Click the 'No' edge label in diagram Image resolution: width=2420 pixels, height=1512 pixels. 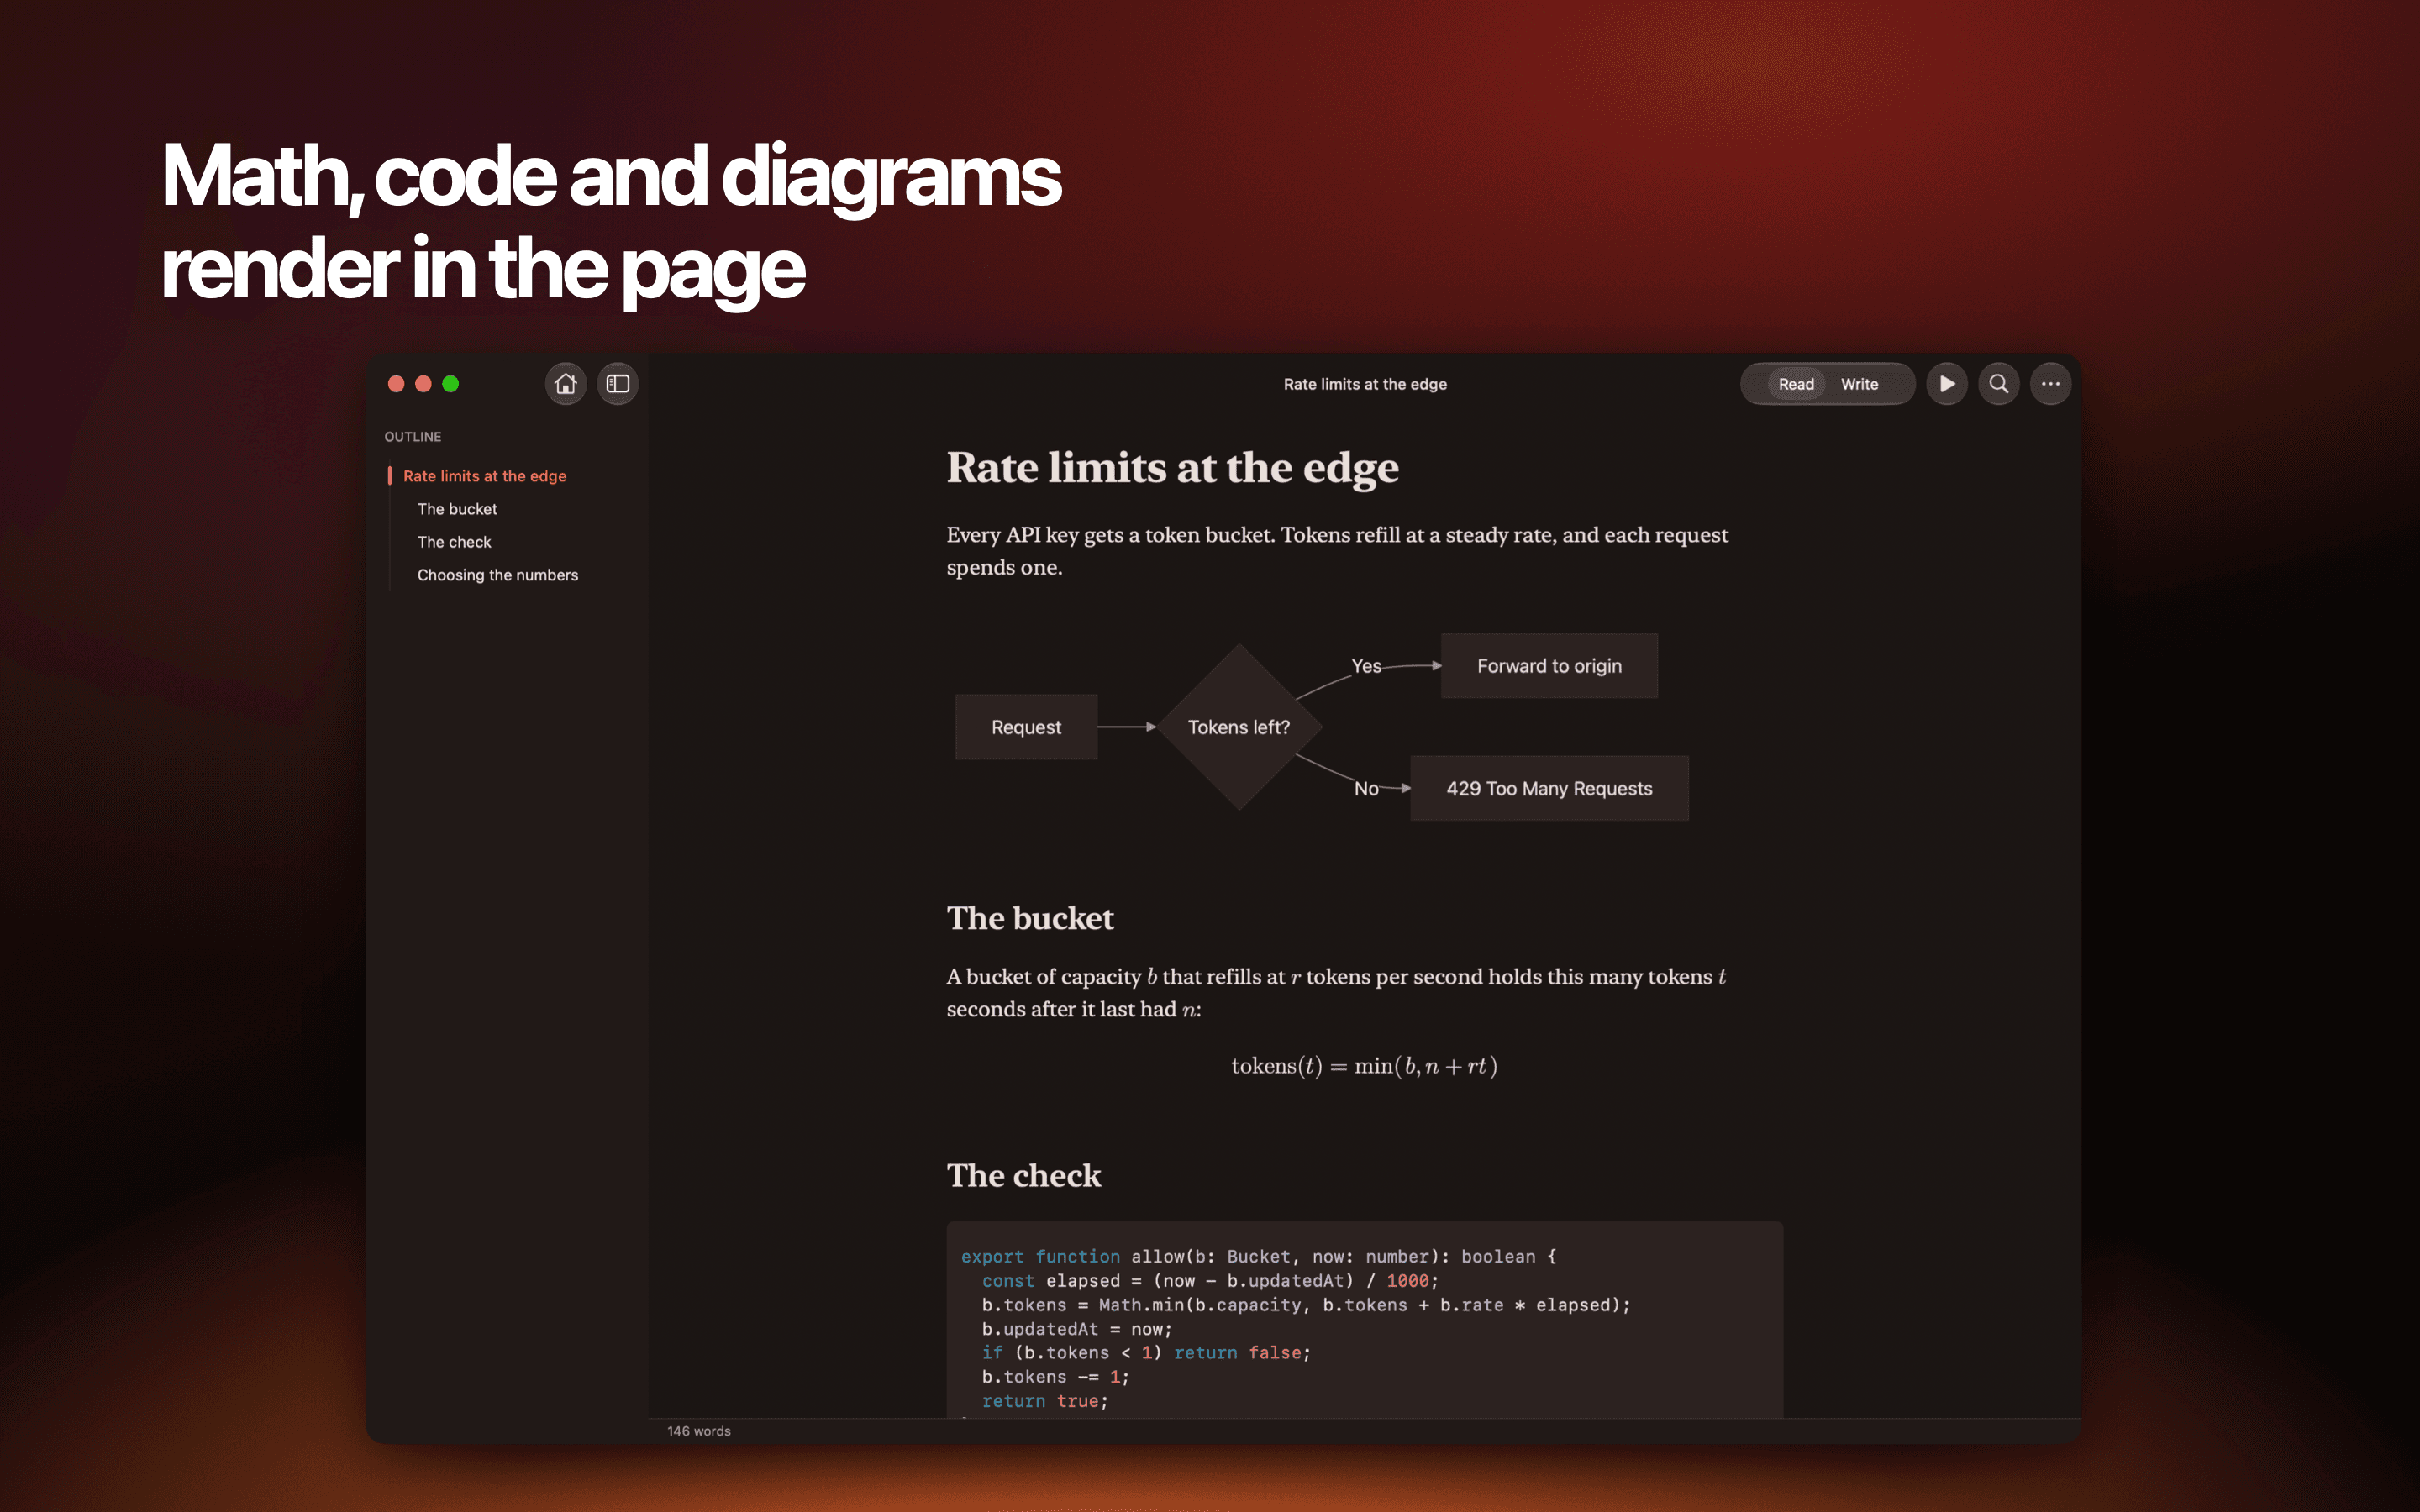click(1366, 789)
